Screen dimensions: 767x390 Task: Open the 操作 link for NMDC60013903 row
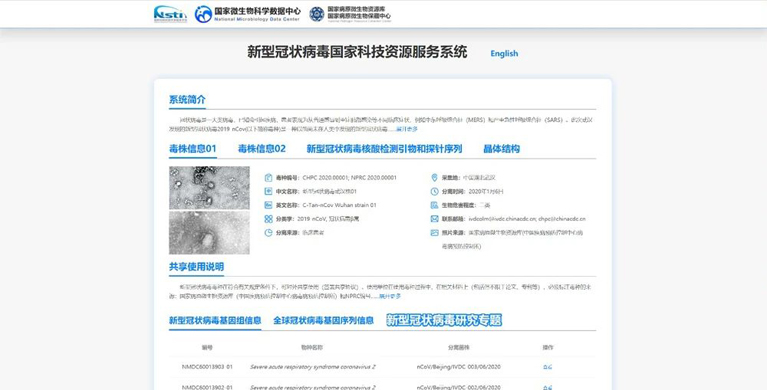coord(547,367)
